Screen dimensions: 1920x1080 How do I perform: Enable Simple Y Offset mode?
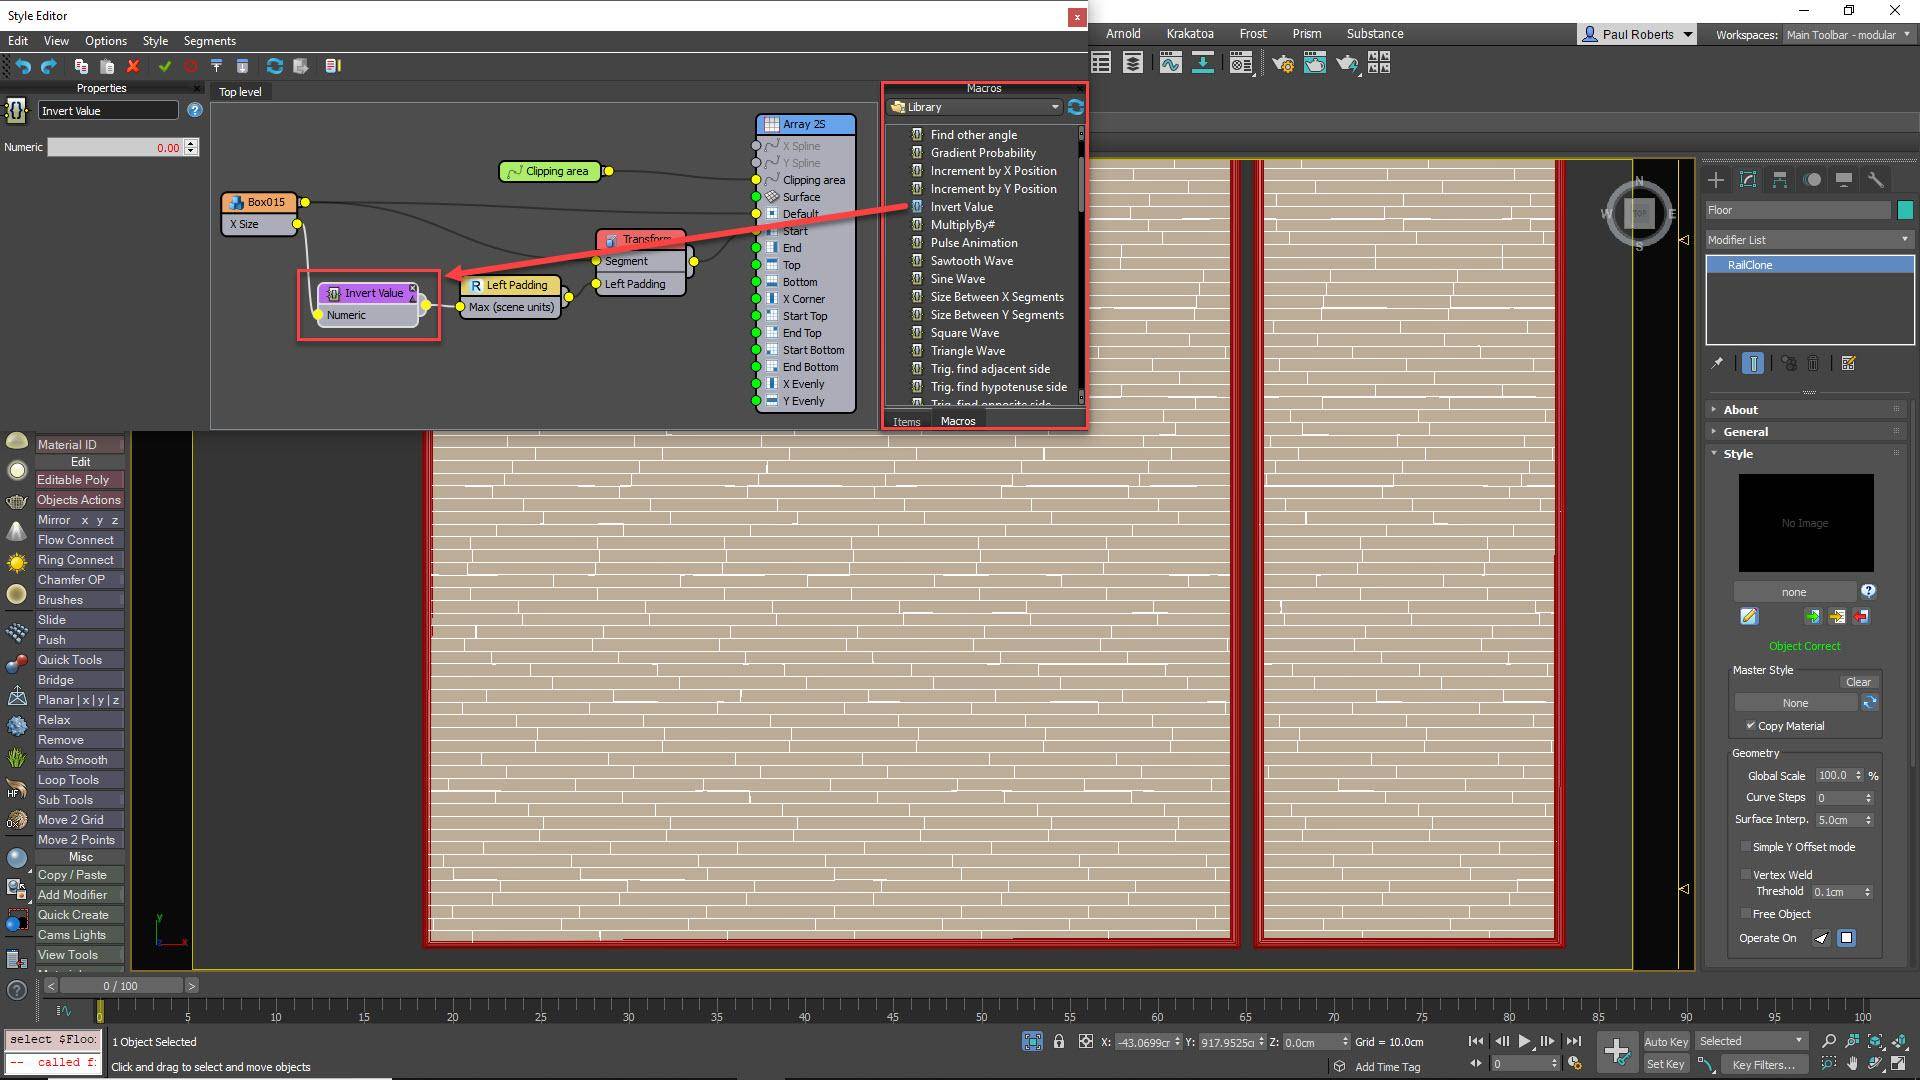point(1745,847)
